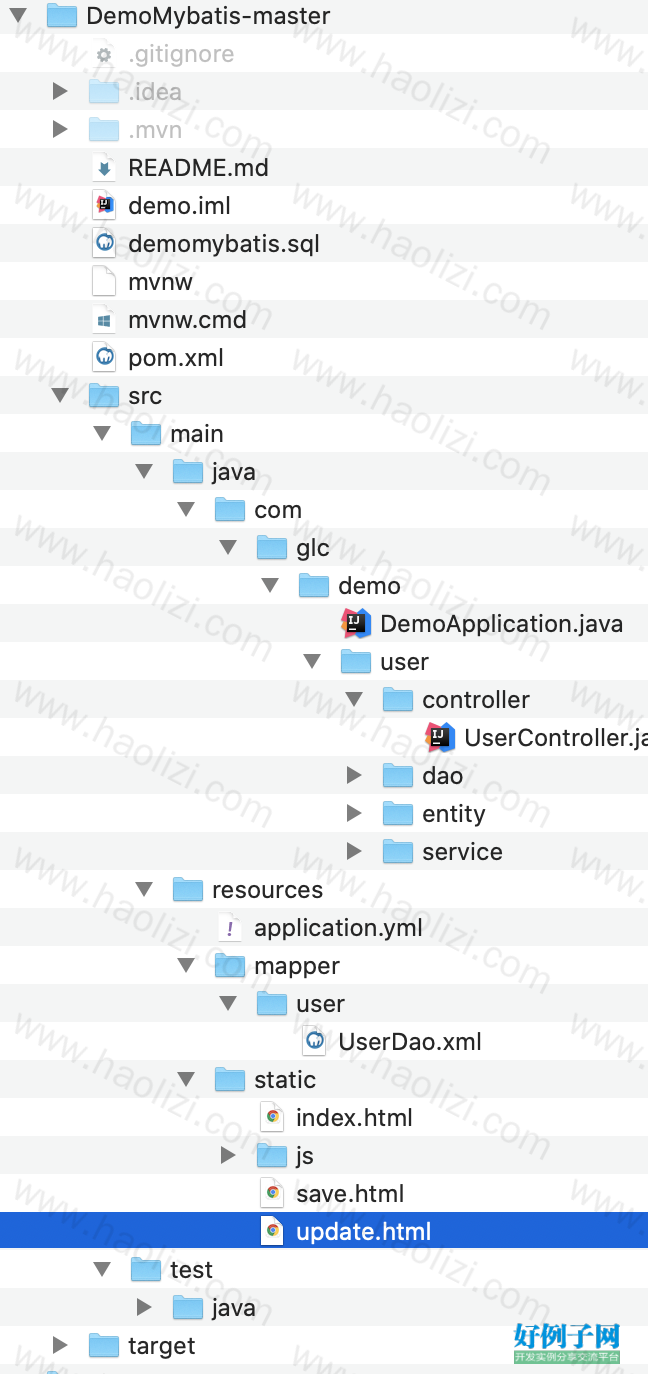Click the UserController.java IntelliJ icon
Image resolution: width=648 pixels, height=1374 pixels.
click(x=440, y=738)
